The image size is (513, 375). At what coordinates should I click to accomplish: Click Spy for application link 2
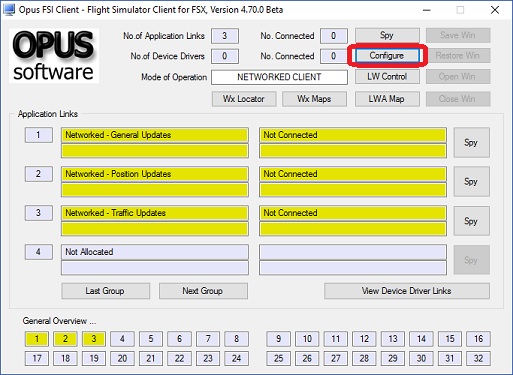[471, 182]
